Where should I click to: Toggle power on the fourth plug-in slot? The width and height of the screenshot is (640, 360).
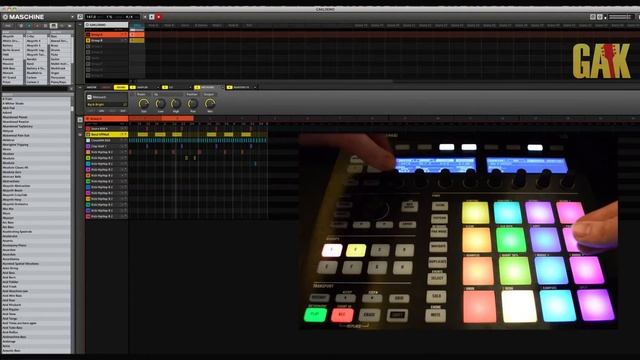point(229,87)
